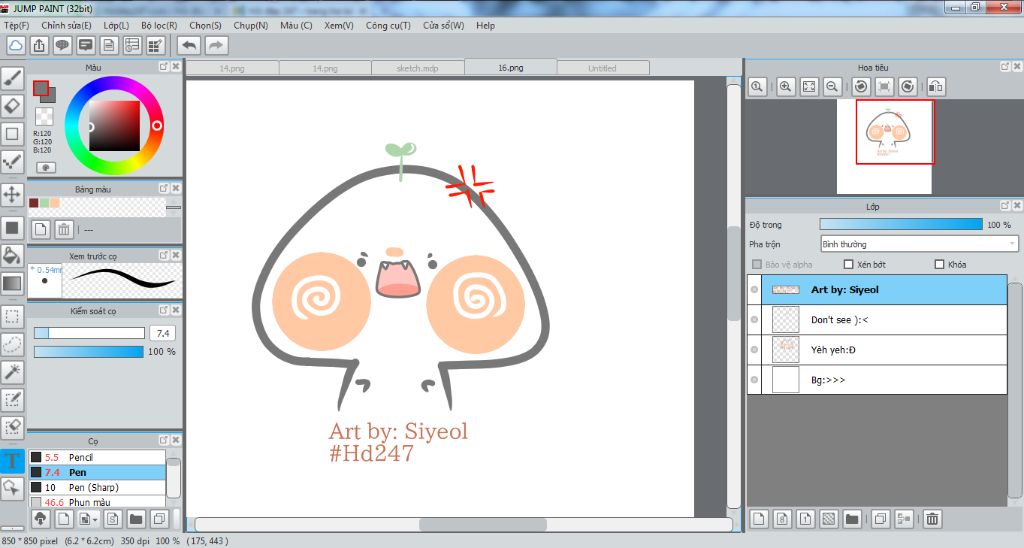Viewport: 1024px width, 548px height.
Task: Select the Operation tool with cursor icon
Action: [12, 488]
